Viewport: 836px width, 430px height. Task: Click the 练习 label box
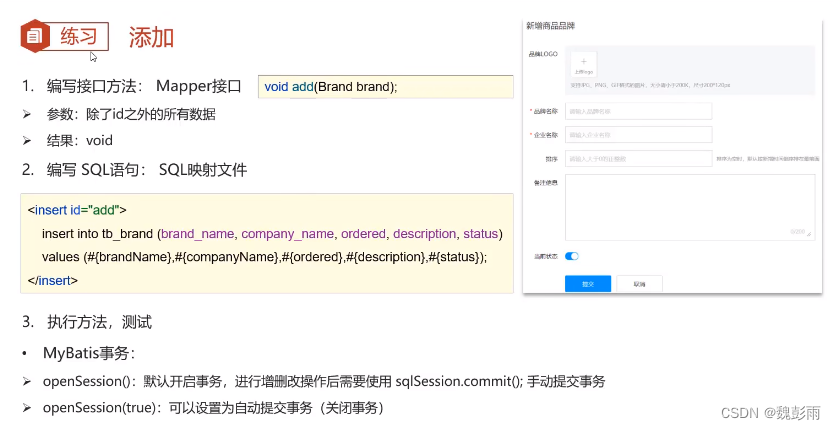79,36
